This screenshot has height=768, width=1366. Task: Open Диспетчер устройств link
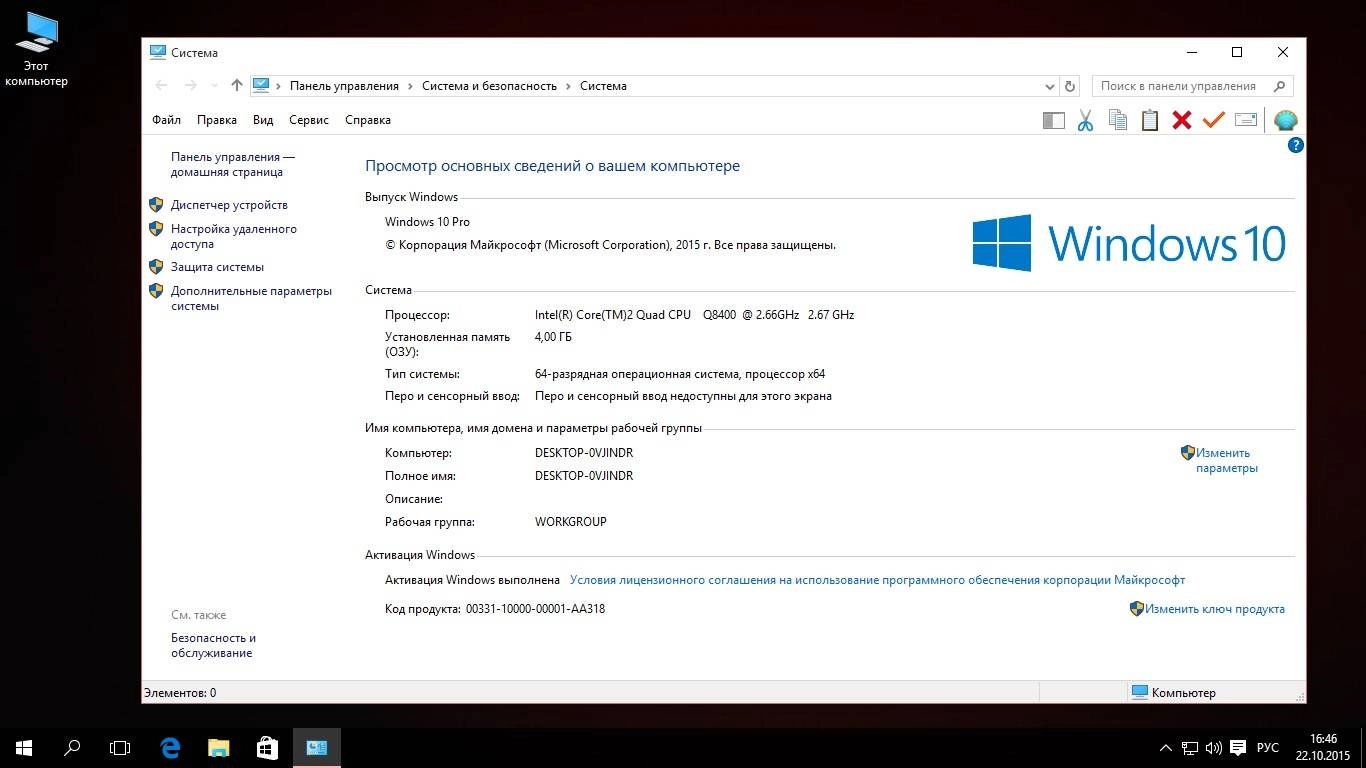click(x=229, y=205)
